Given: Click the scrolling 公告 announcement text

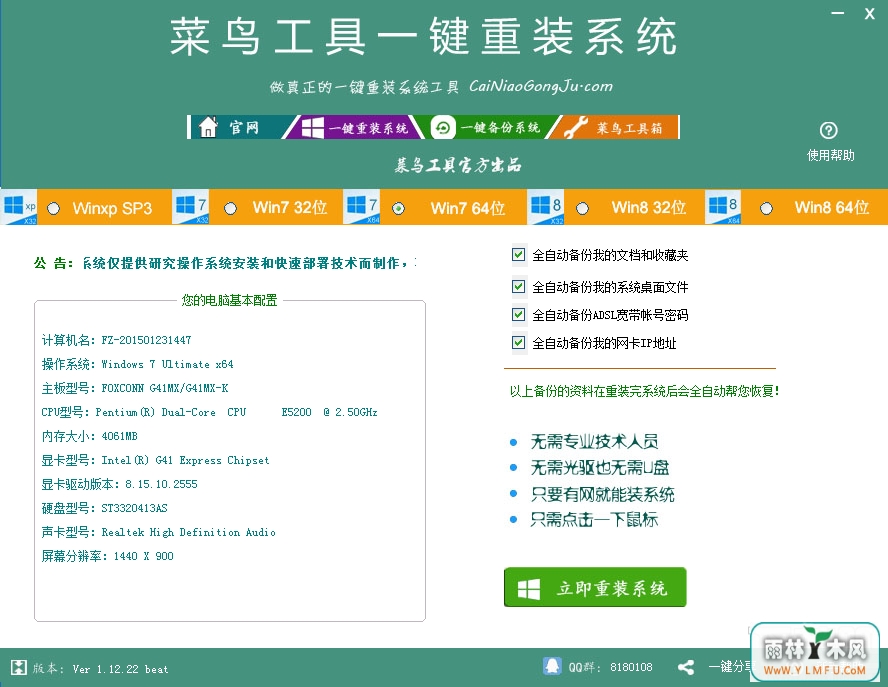Looking at the screenshot, I should tap(249, 263).
